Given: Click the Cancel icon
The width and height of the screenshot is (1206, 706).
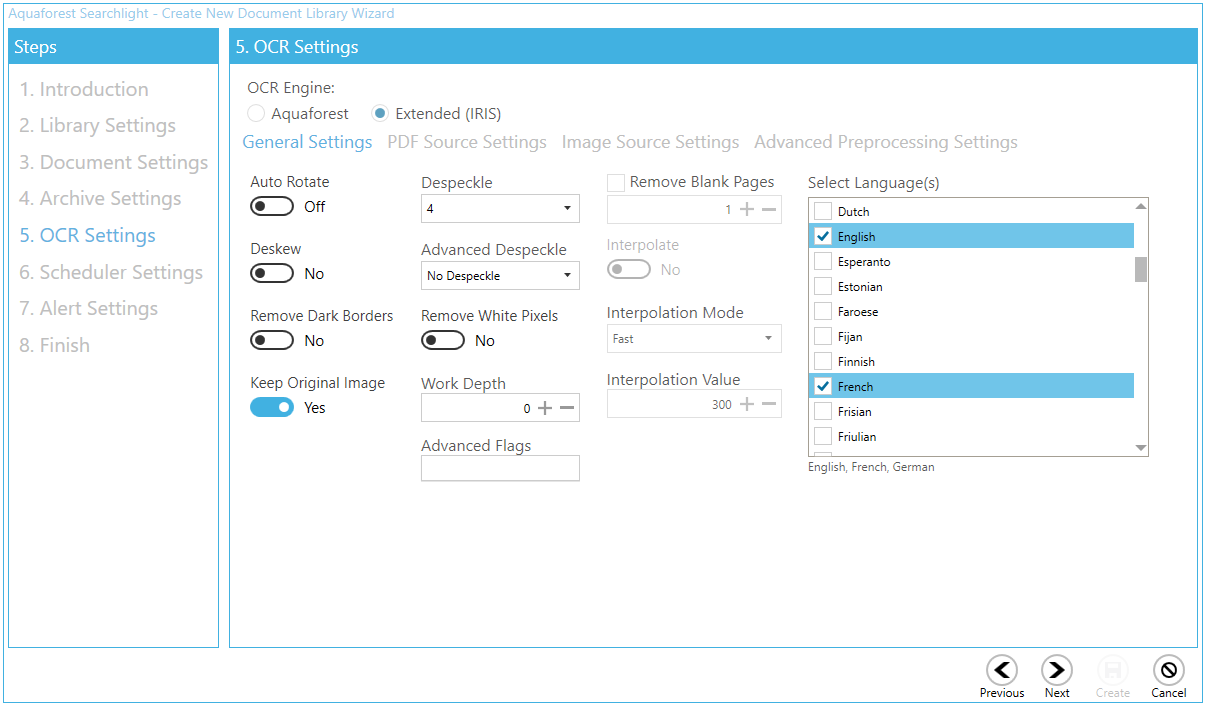Looking at the screenshot, I should [1168, 670].
